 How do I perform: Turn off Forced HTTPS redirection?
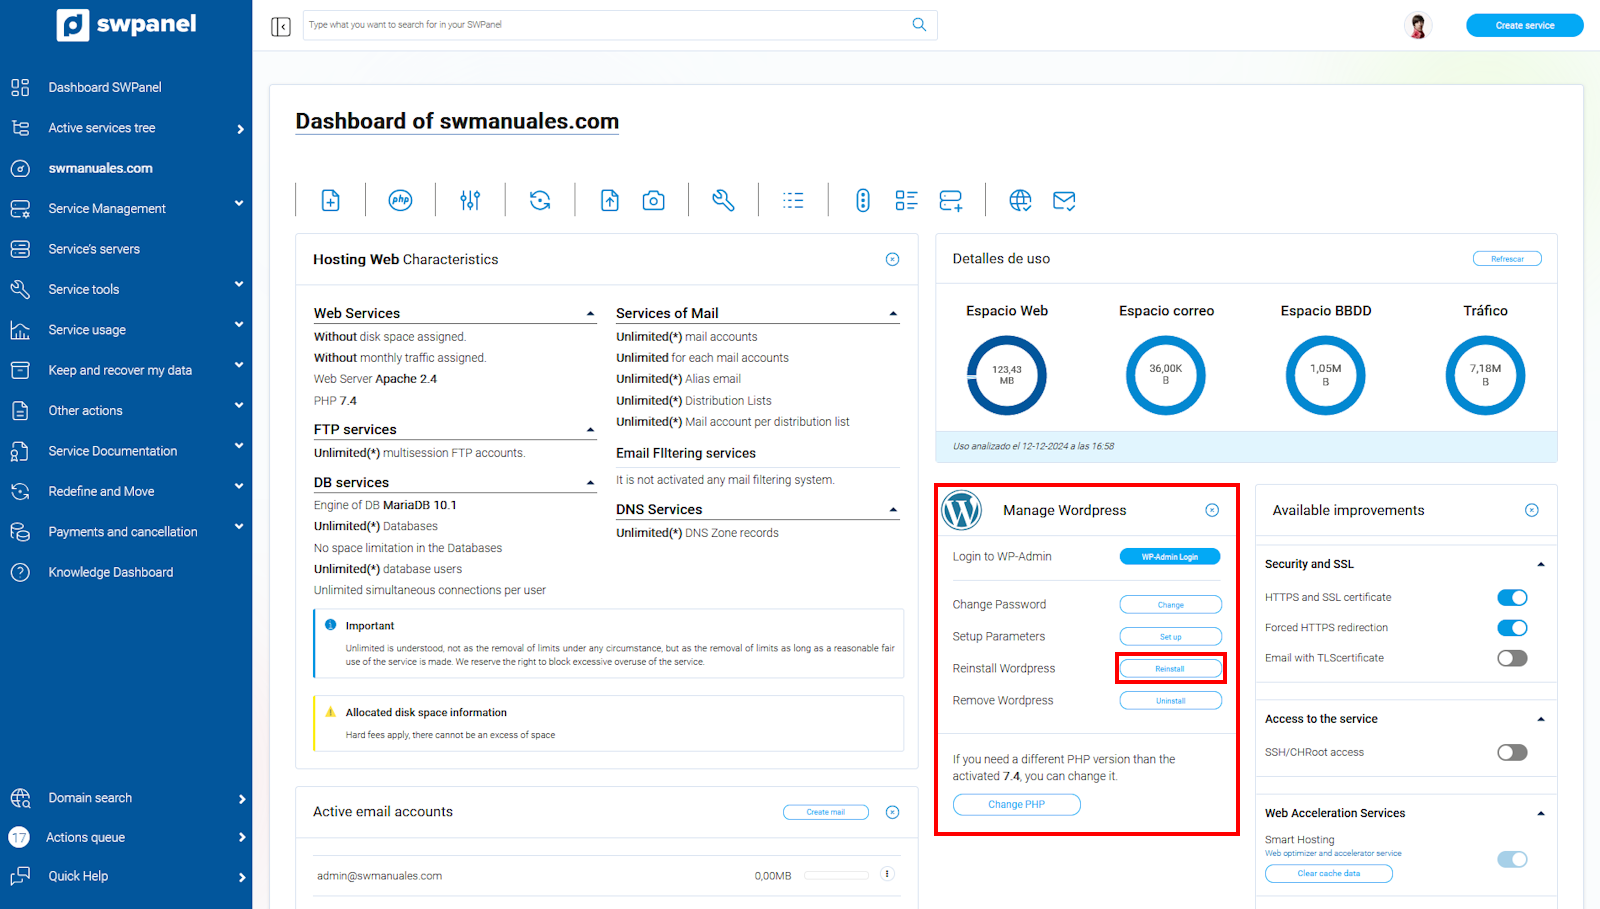tap(1511, 628)
